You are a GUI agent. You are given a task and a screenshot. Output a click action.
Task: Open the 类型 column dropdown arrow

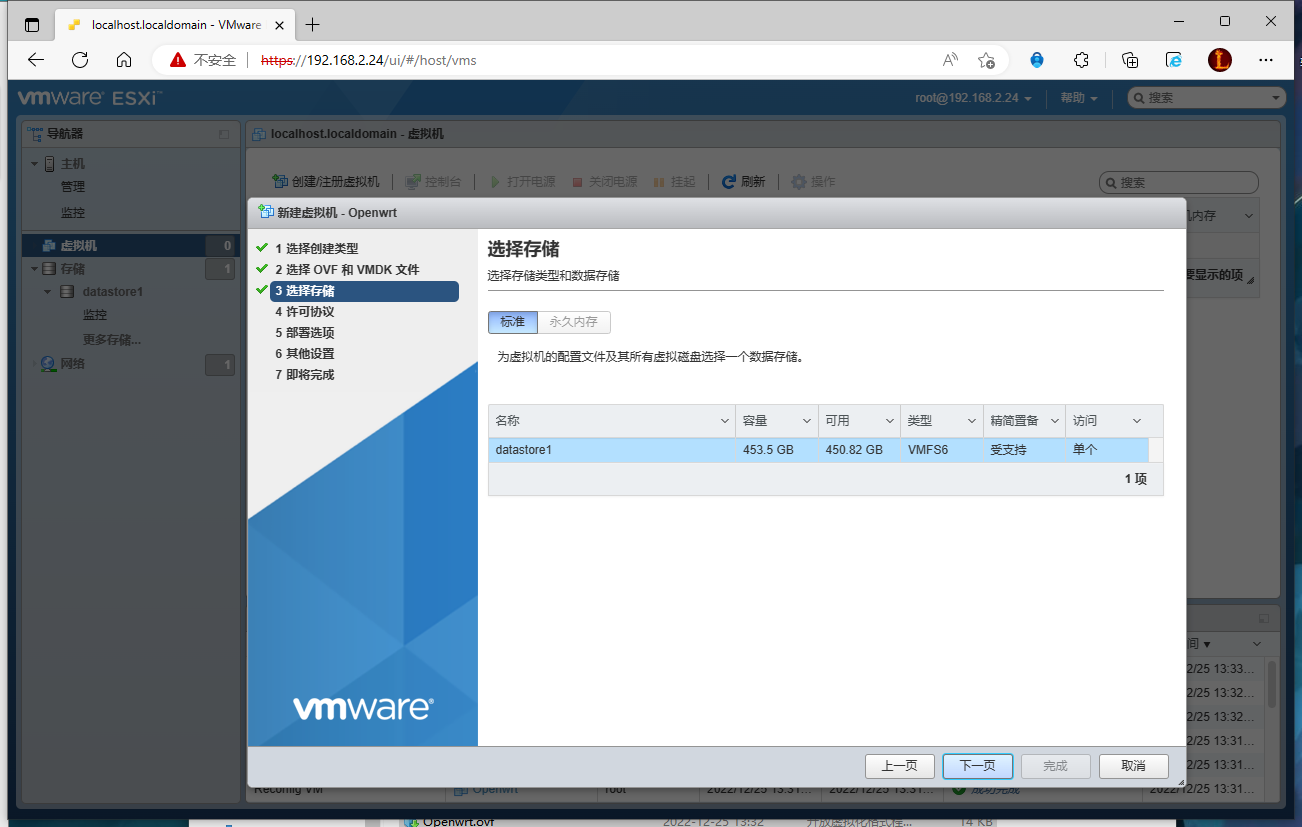[970, 422]
